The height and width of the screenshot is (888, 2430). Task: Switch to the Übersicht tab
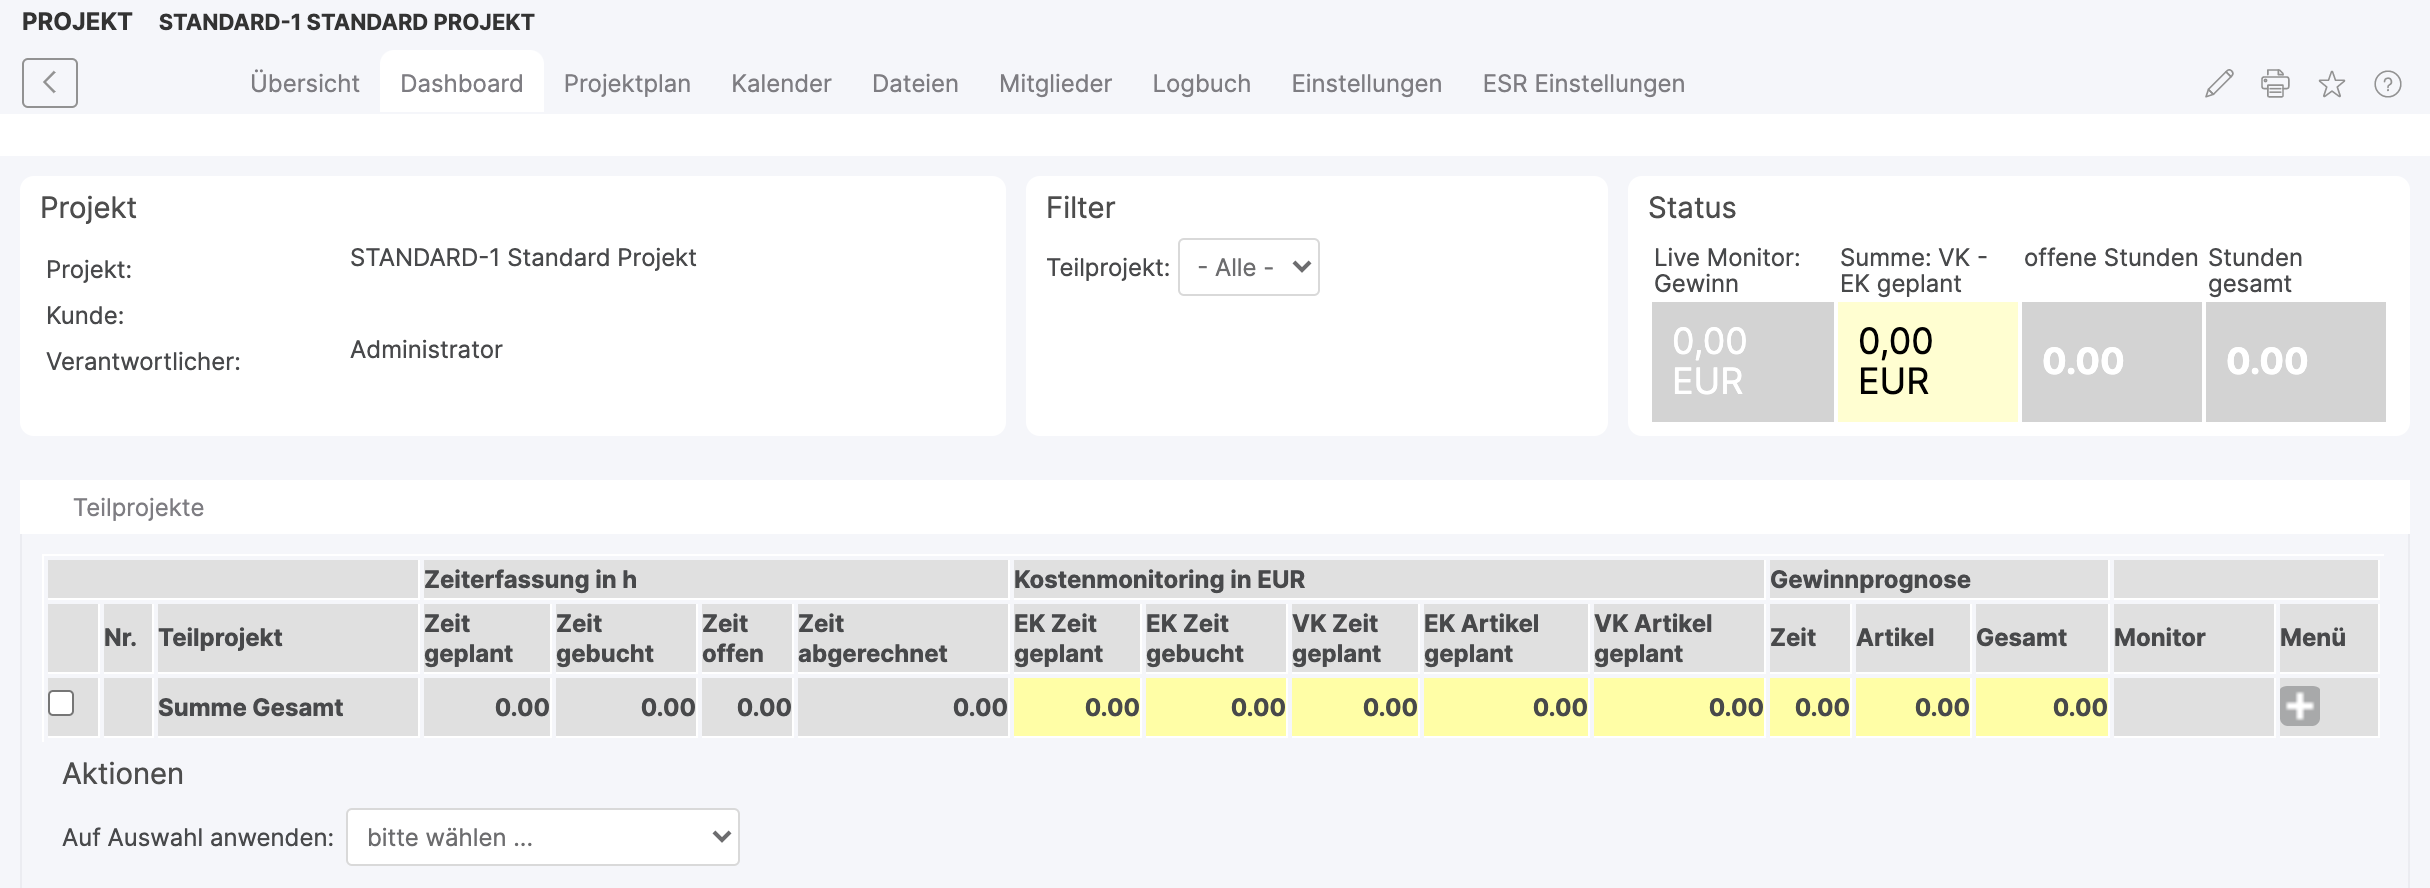coord(305,83)
